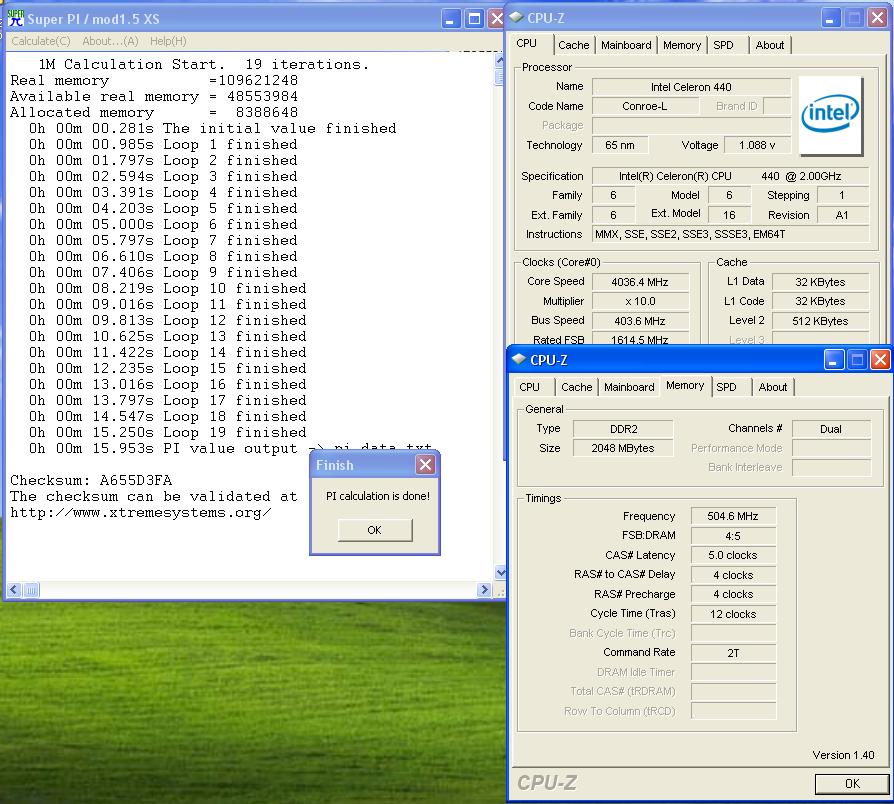Open the About...(A) menu in Super PI
This screenshot has height=804, width=894.
click(x=110, y=41)
